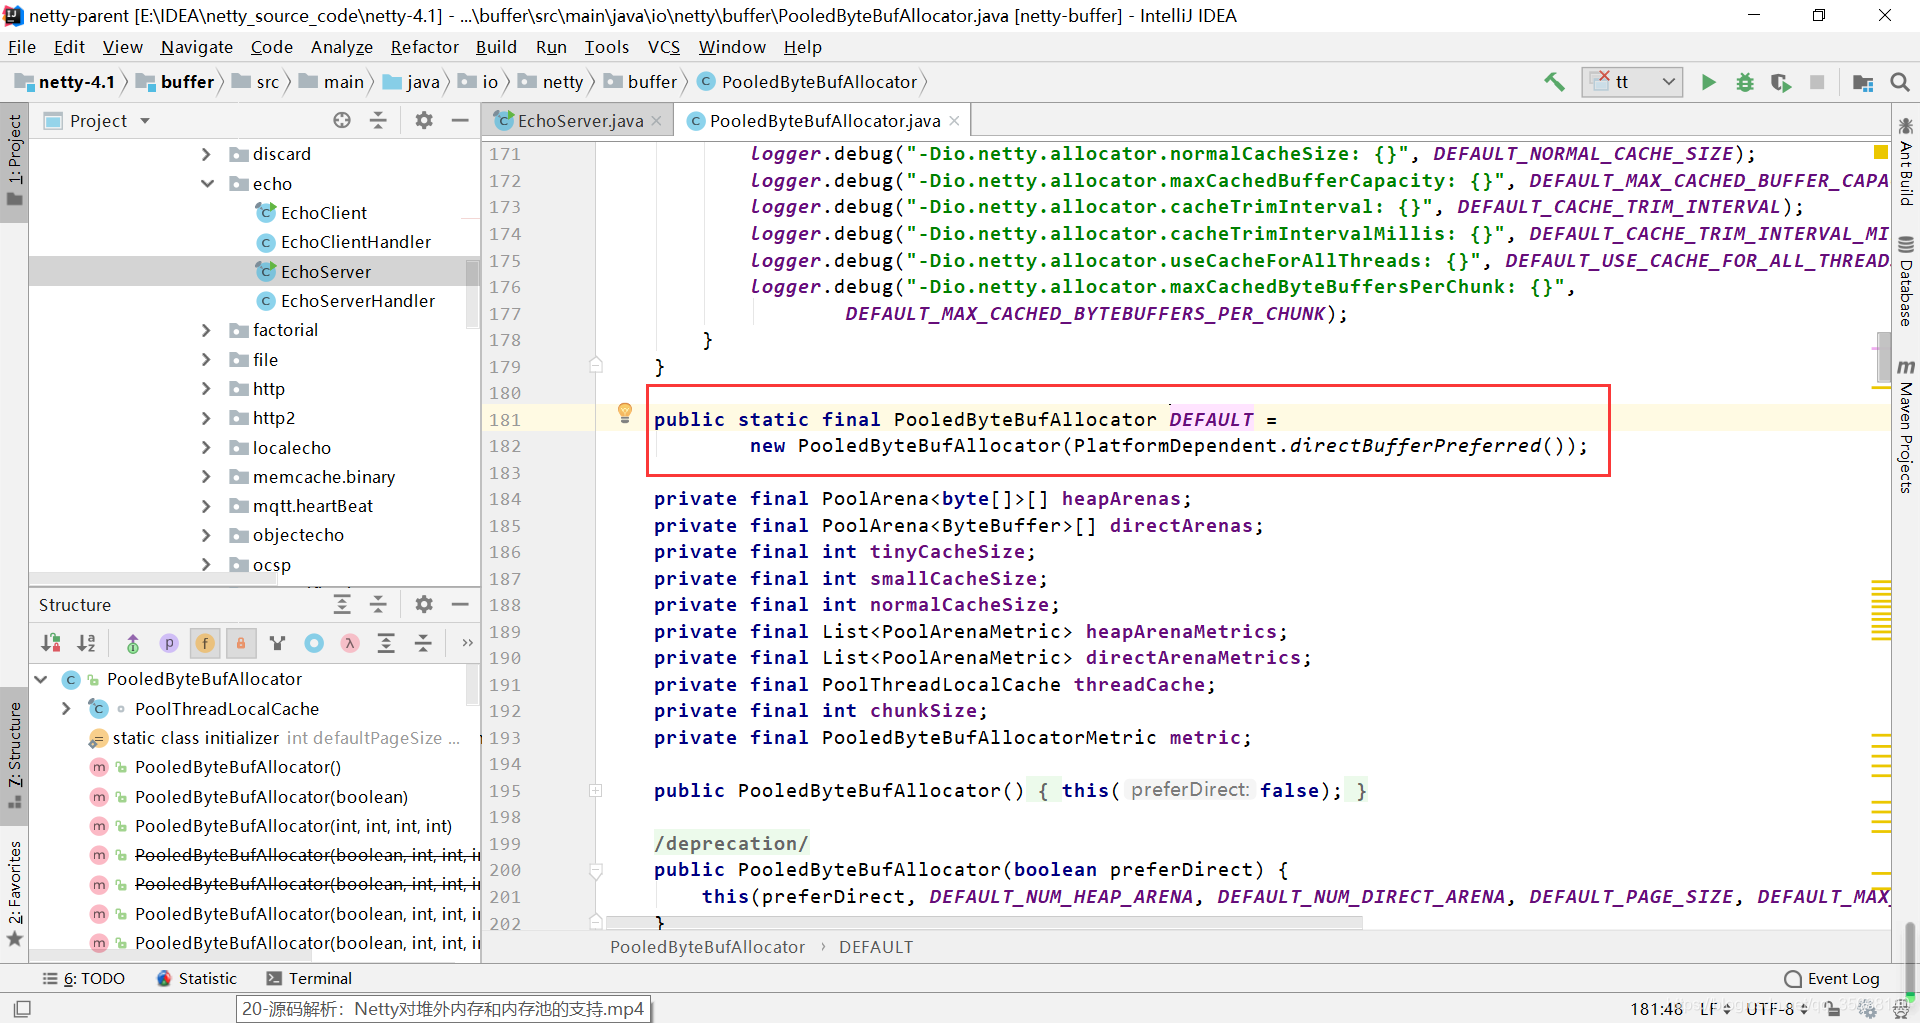Click the yellow warning marker at top of error stripe
The image size is (1920, 1023).
click(1881, 152)
